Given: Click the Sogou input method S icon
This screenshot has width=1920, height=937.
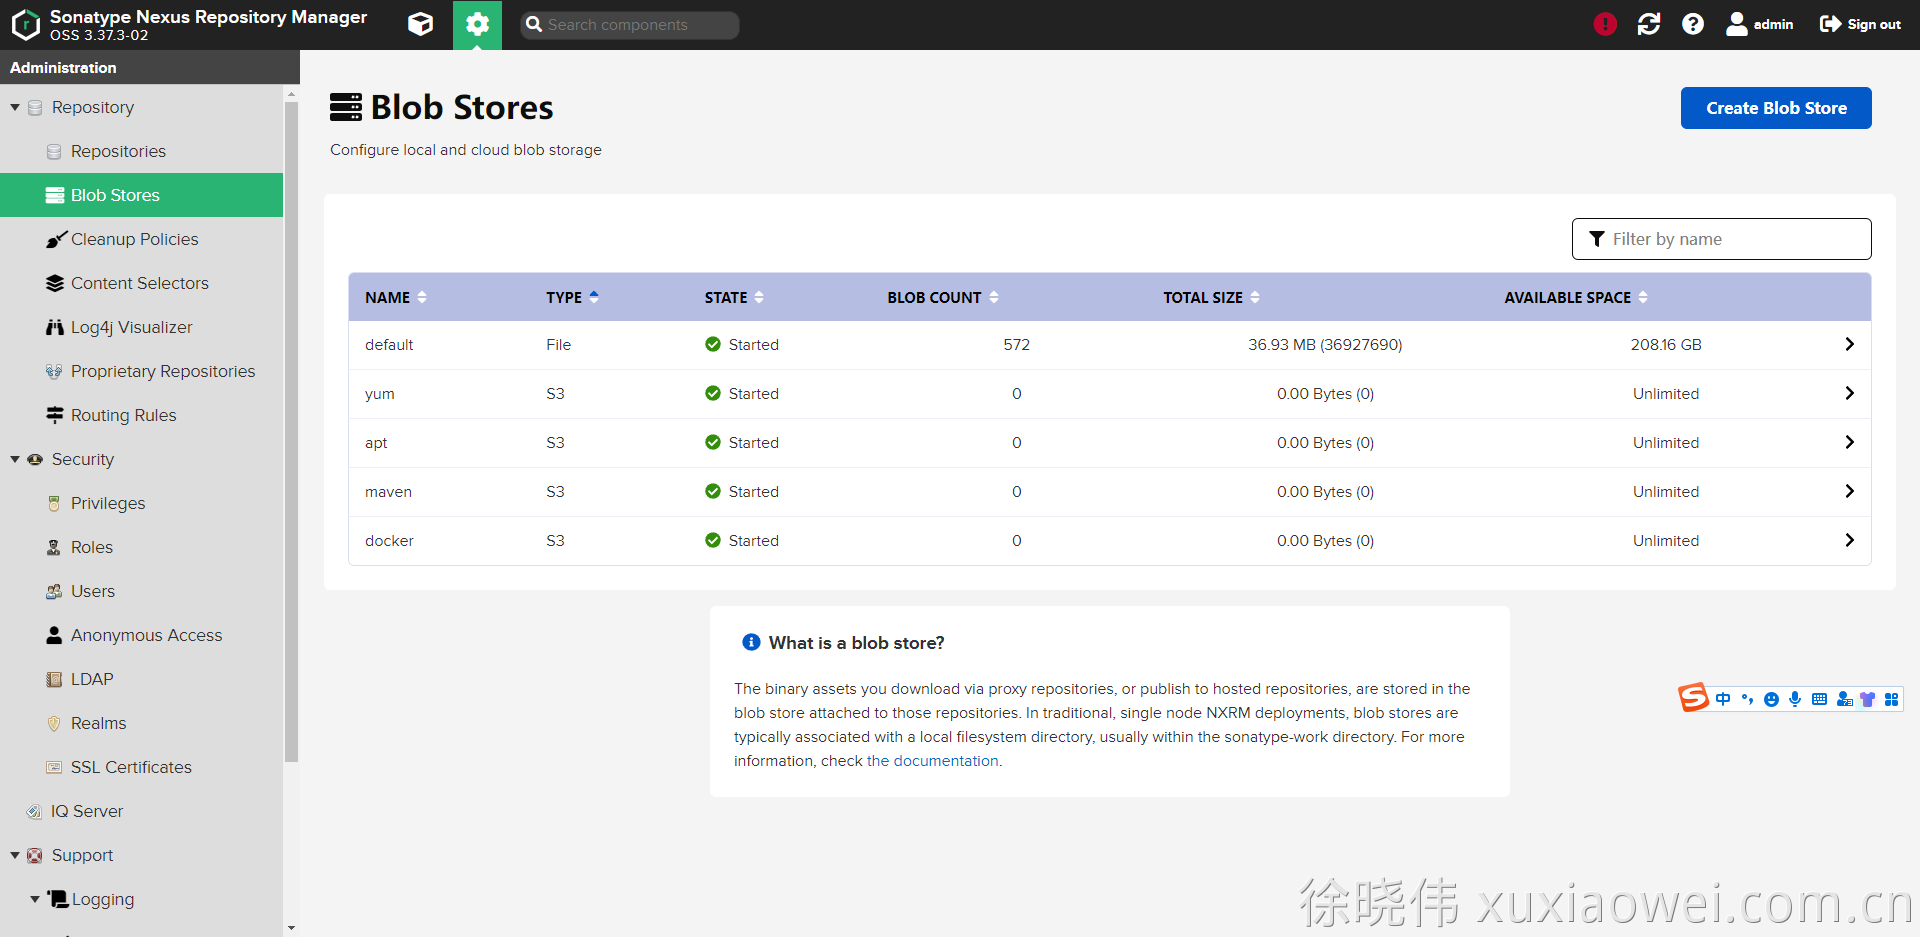Looking at the screenshot, I should click(1693, 697).
